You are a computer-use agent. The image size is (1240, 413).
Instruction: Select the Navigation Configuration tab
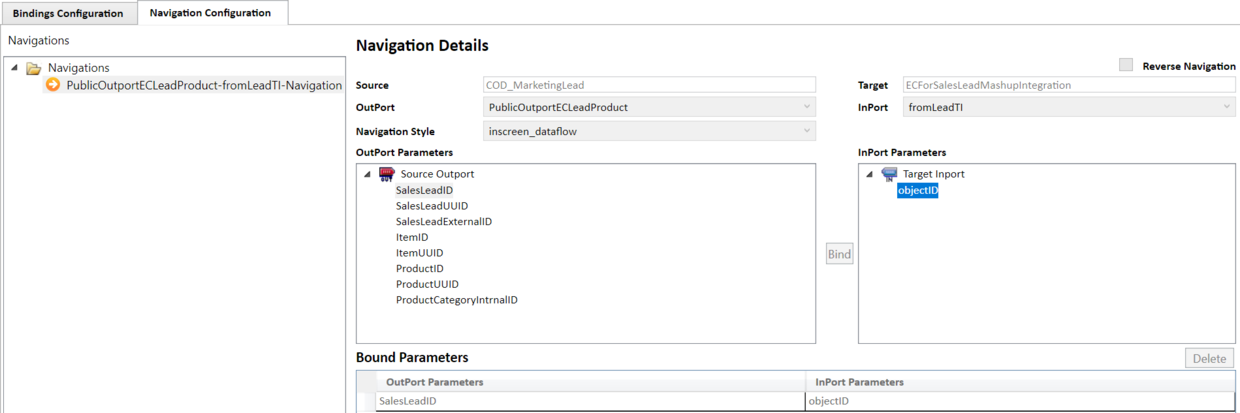coord(210,13)
